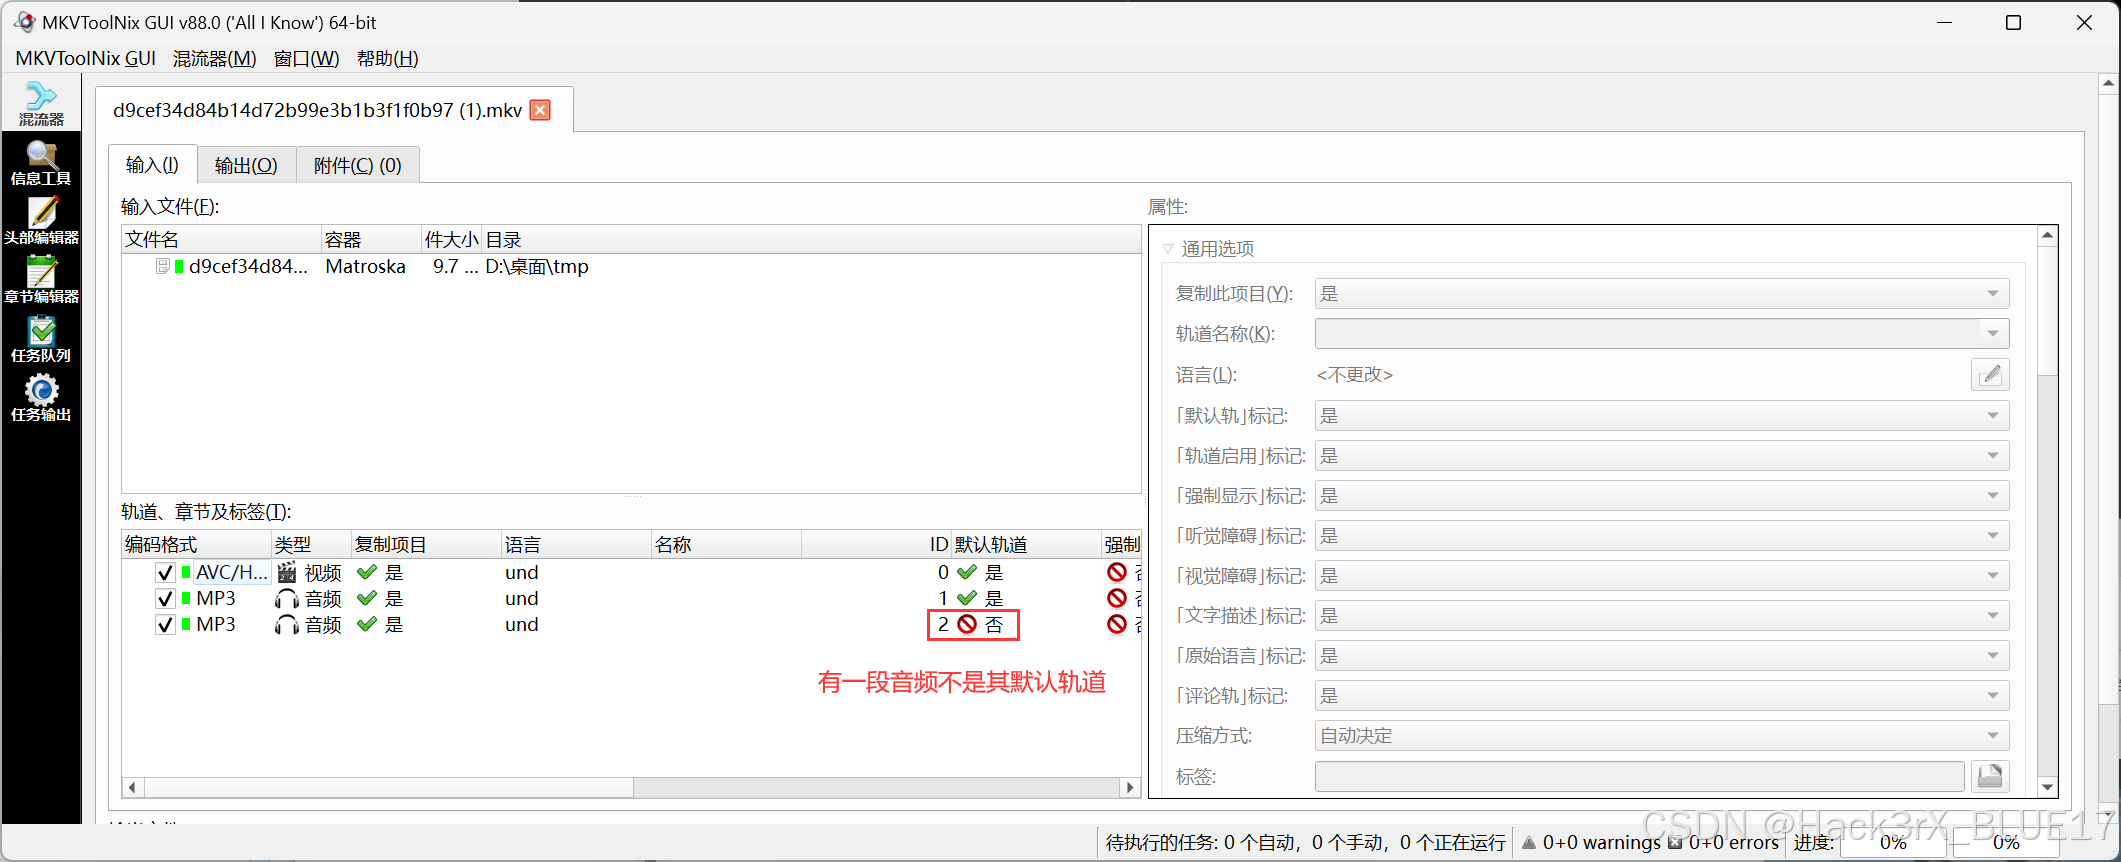Select the 输入(I) tab
The height and width of the screenshot is (862, 2121).
(152, 164)
